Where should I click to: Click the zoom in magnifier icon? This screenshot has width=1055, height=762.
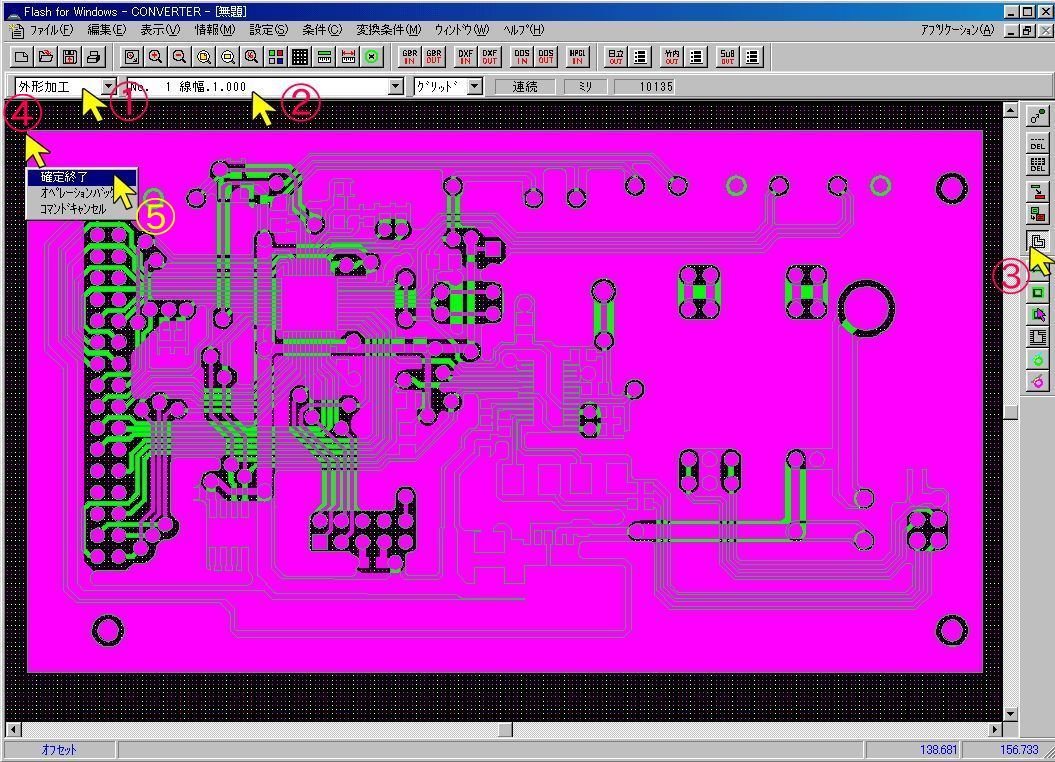point(155,57)
